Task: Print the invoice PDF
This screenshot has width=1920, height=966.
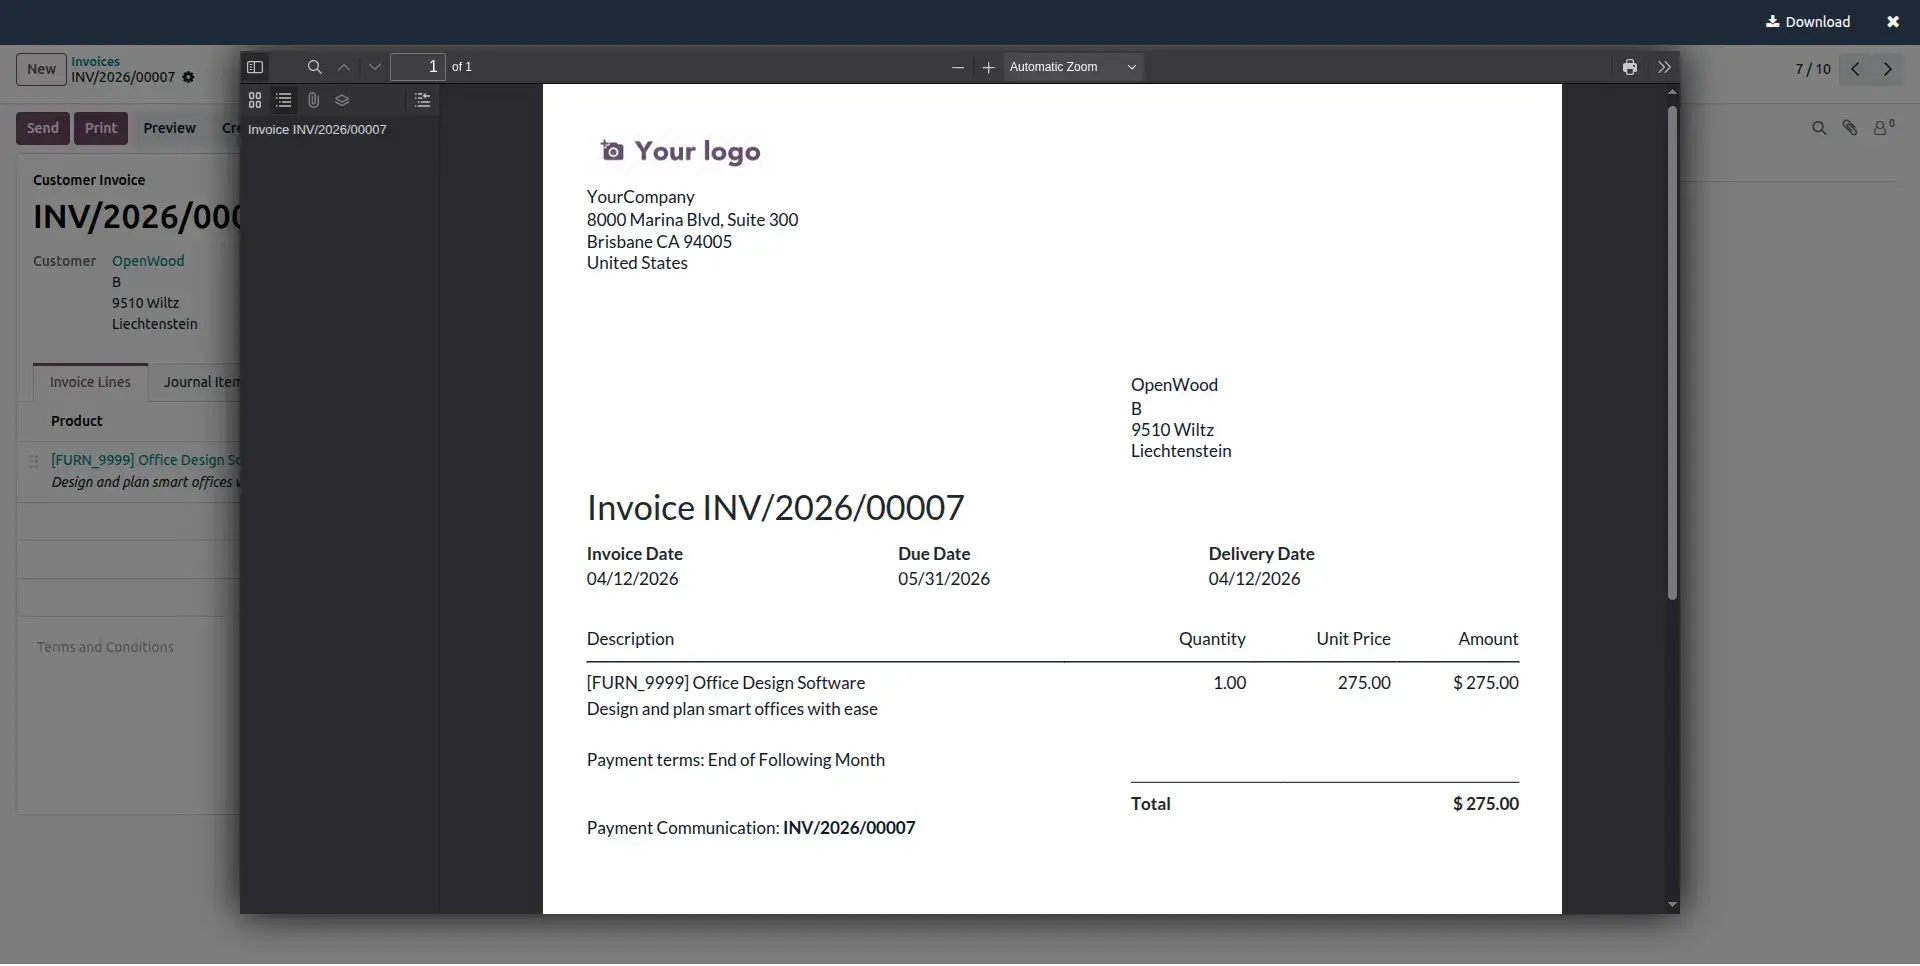Action: [x=1630, y=67]
